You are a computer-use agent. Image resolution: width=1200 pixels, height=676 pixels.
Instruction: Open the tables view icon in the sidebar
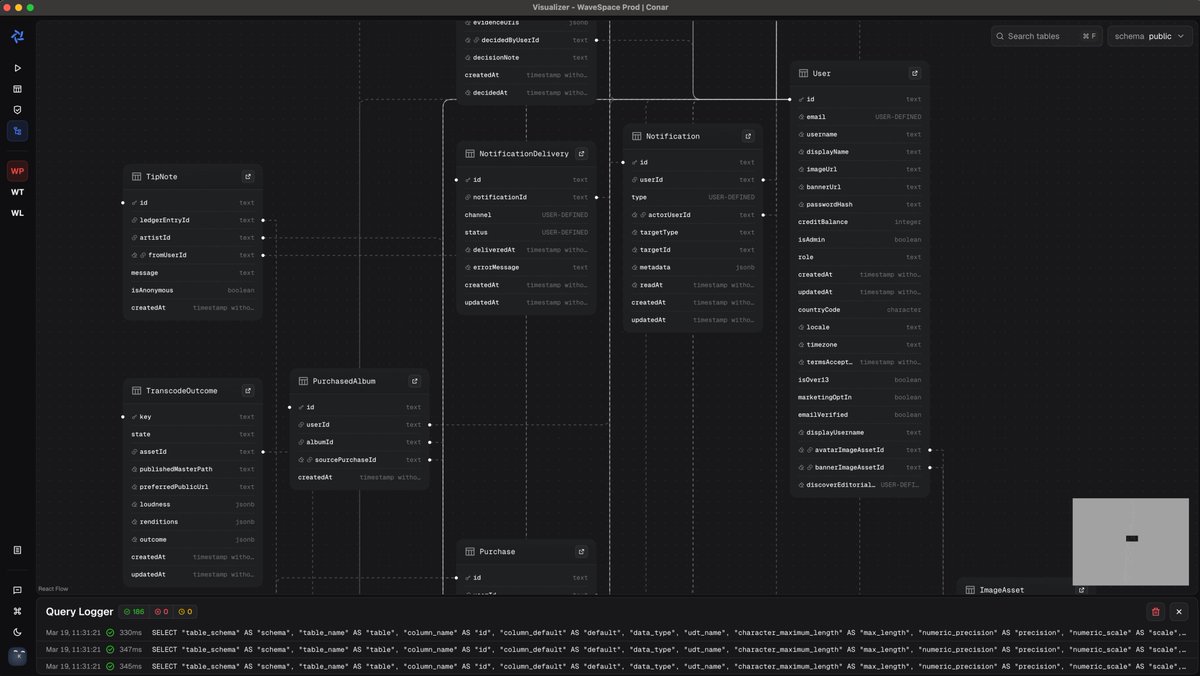[x=17, y=89]
